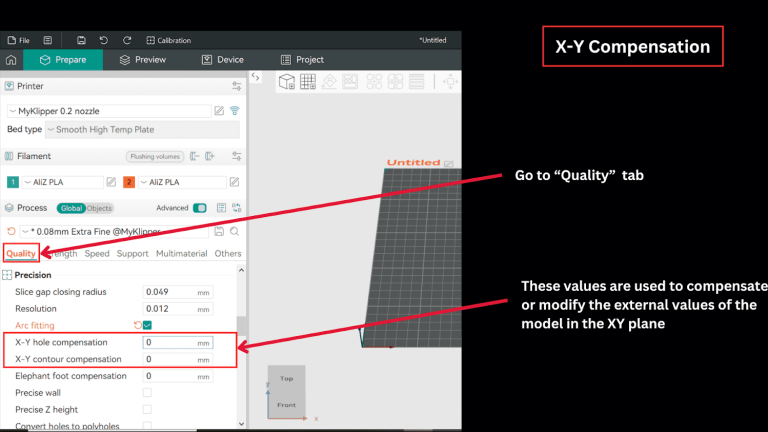Remove a filament slot icon
Viewport: 768px width, 432px height.
click(x=194, y=156)
